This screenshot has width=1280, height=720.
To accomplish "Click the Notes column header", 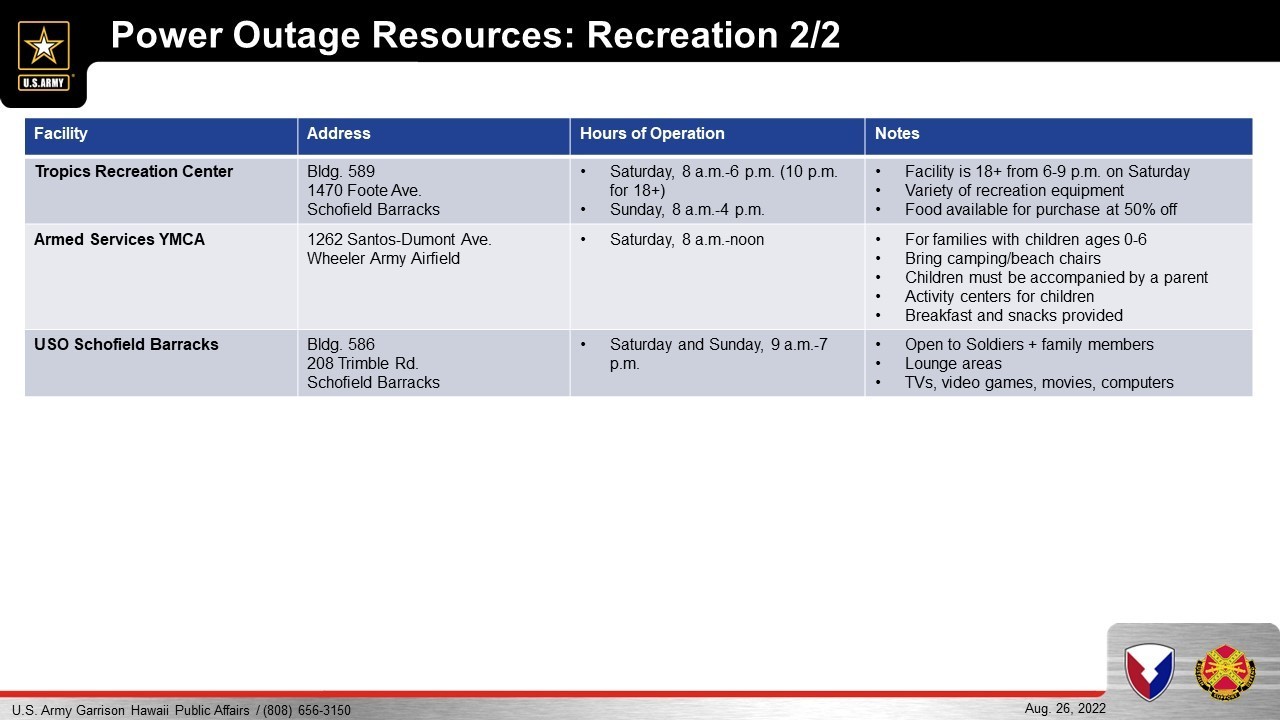I will pos(896,134).
